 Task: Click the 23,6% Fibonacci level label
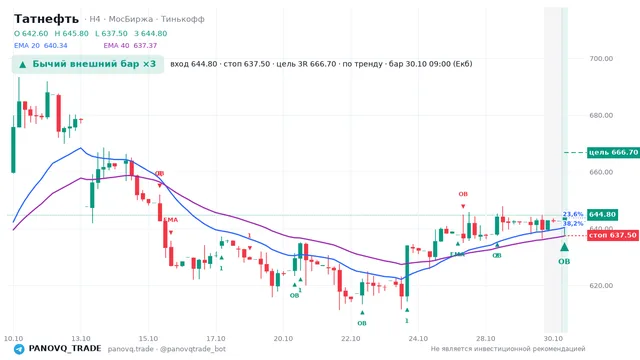pyautogui.click(x=573, y=214)
